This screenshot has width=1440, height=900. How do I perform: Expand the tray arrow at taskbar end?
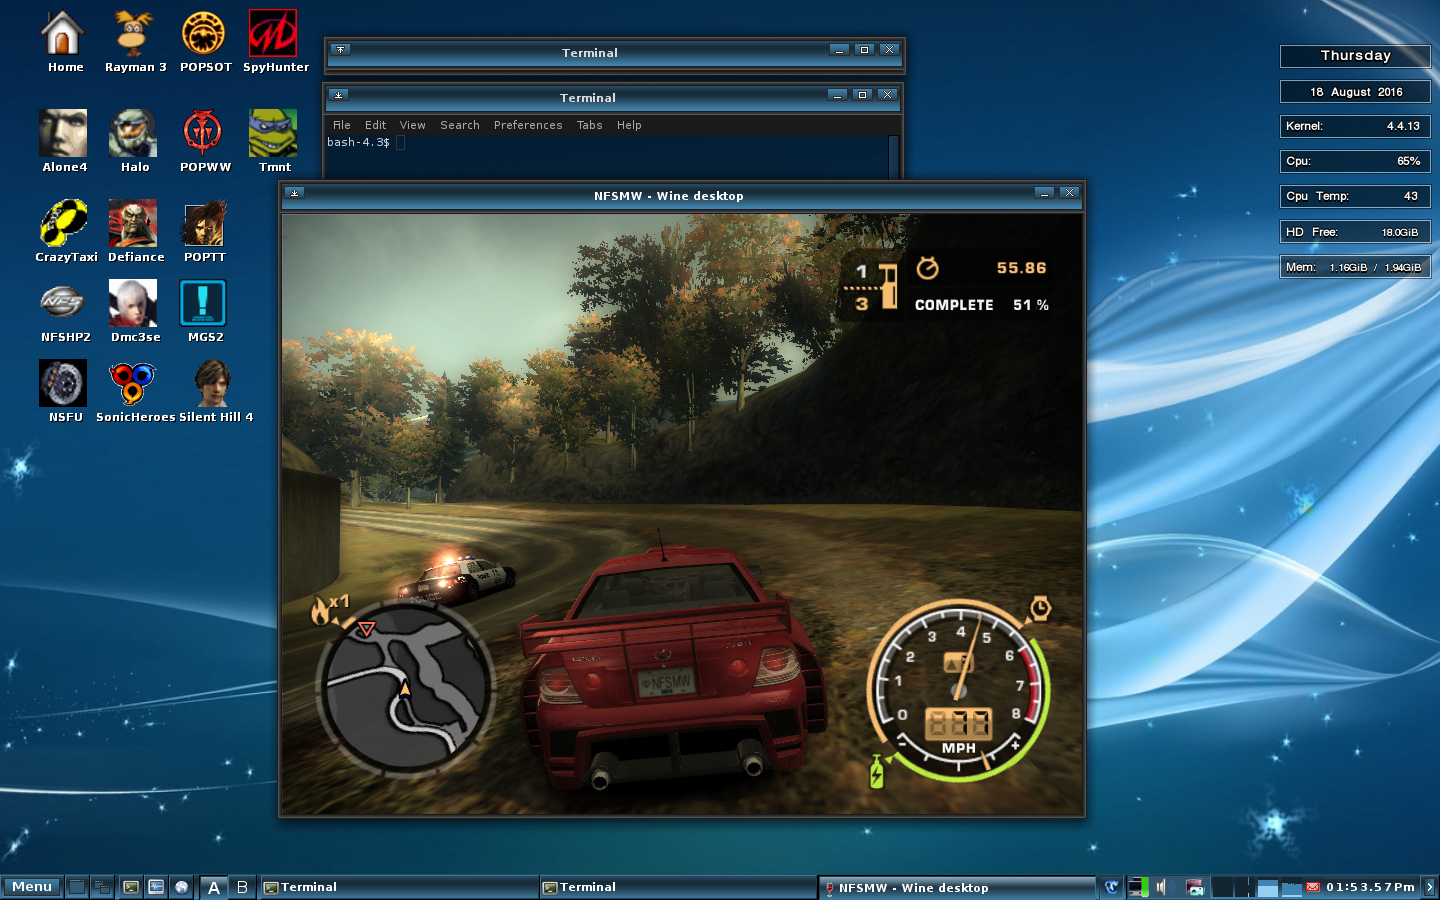tap(1429, 887)
